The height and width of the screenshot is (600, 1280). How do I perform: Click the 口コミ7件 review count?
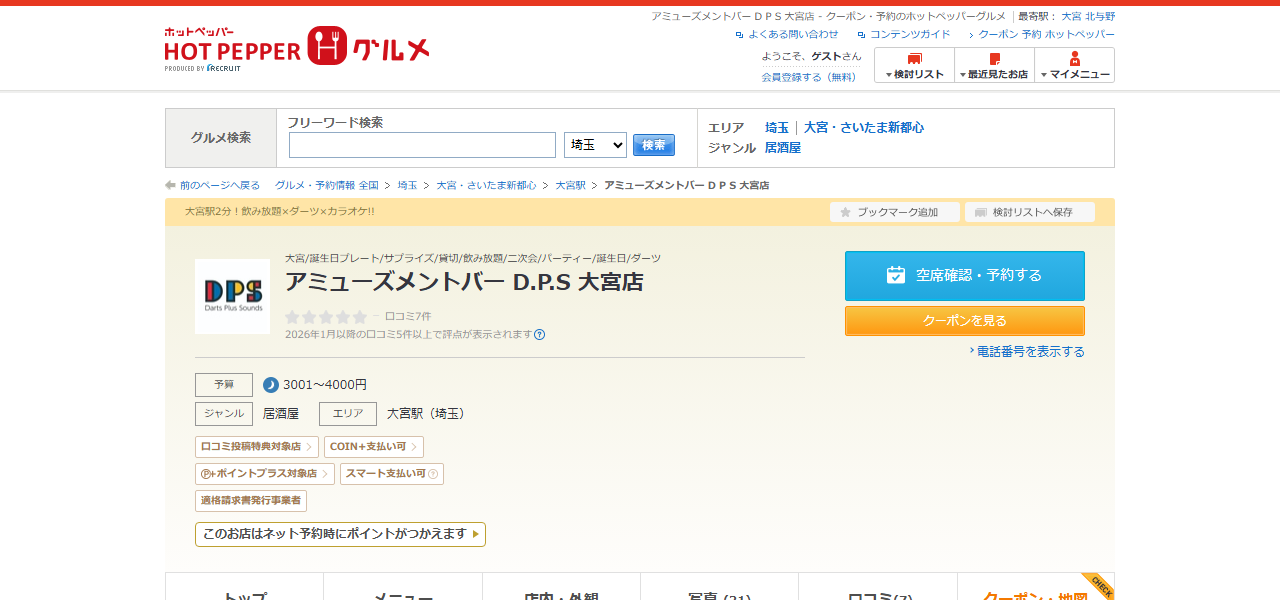click(408, 316)
